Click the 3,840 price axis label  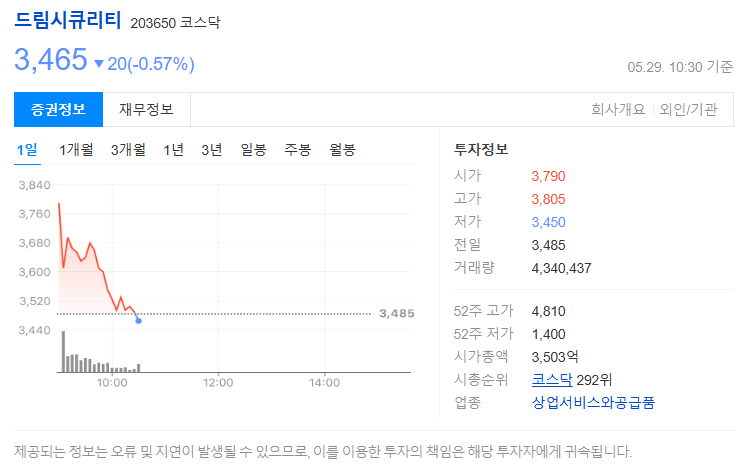coord(34,185)
